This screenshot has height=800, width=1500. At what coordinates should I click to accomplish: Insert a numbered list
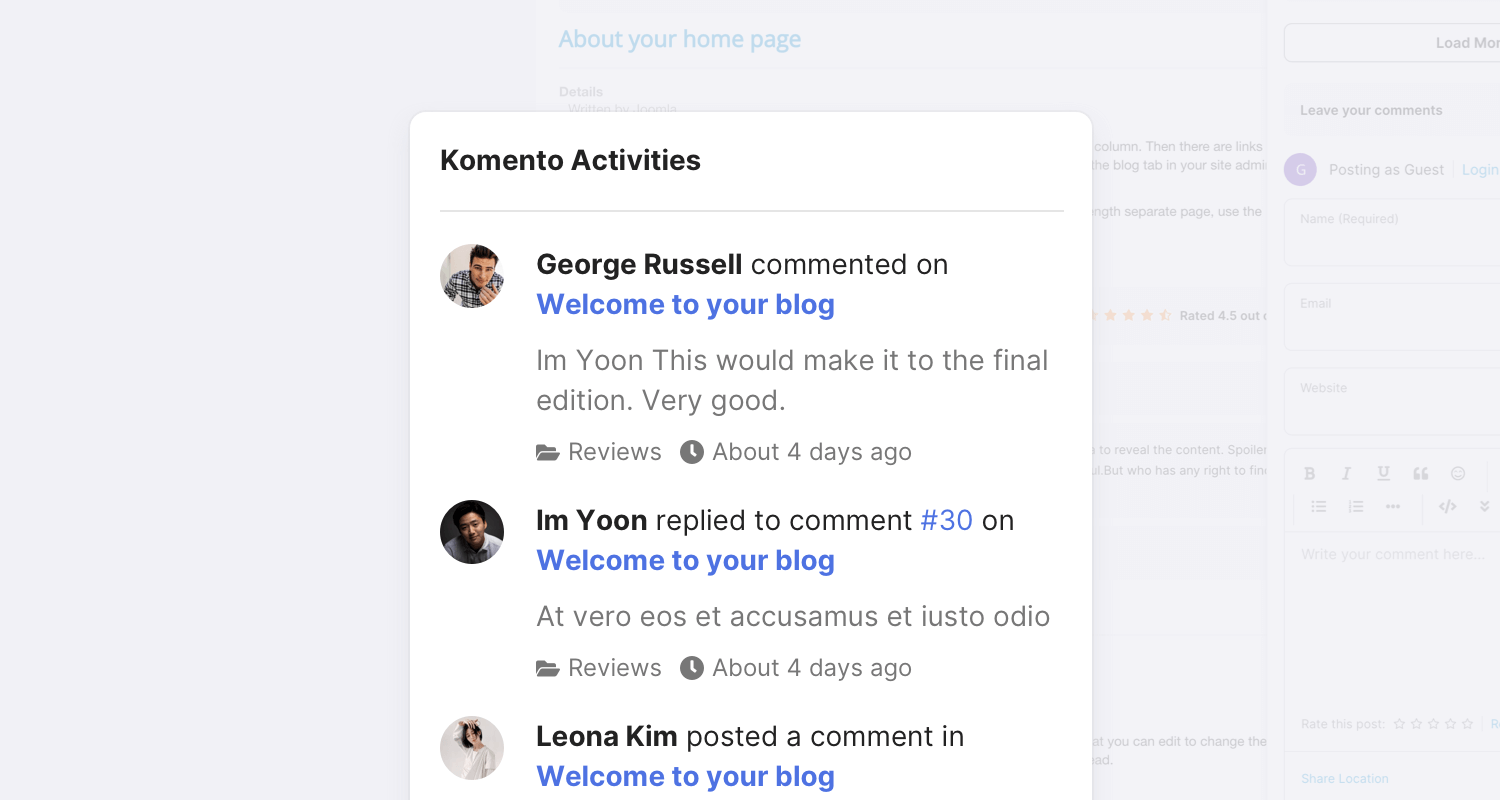click(x=1356, y=506)
